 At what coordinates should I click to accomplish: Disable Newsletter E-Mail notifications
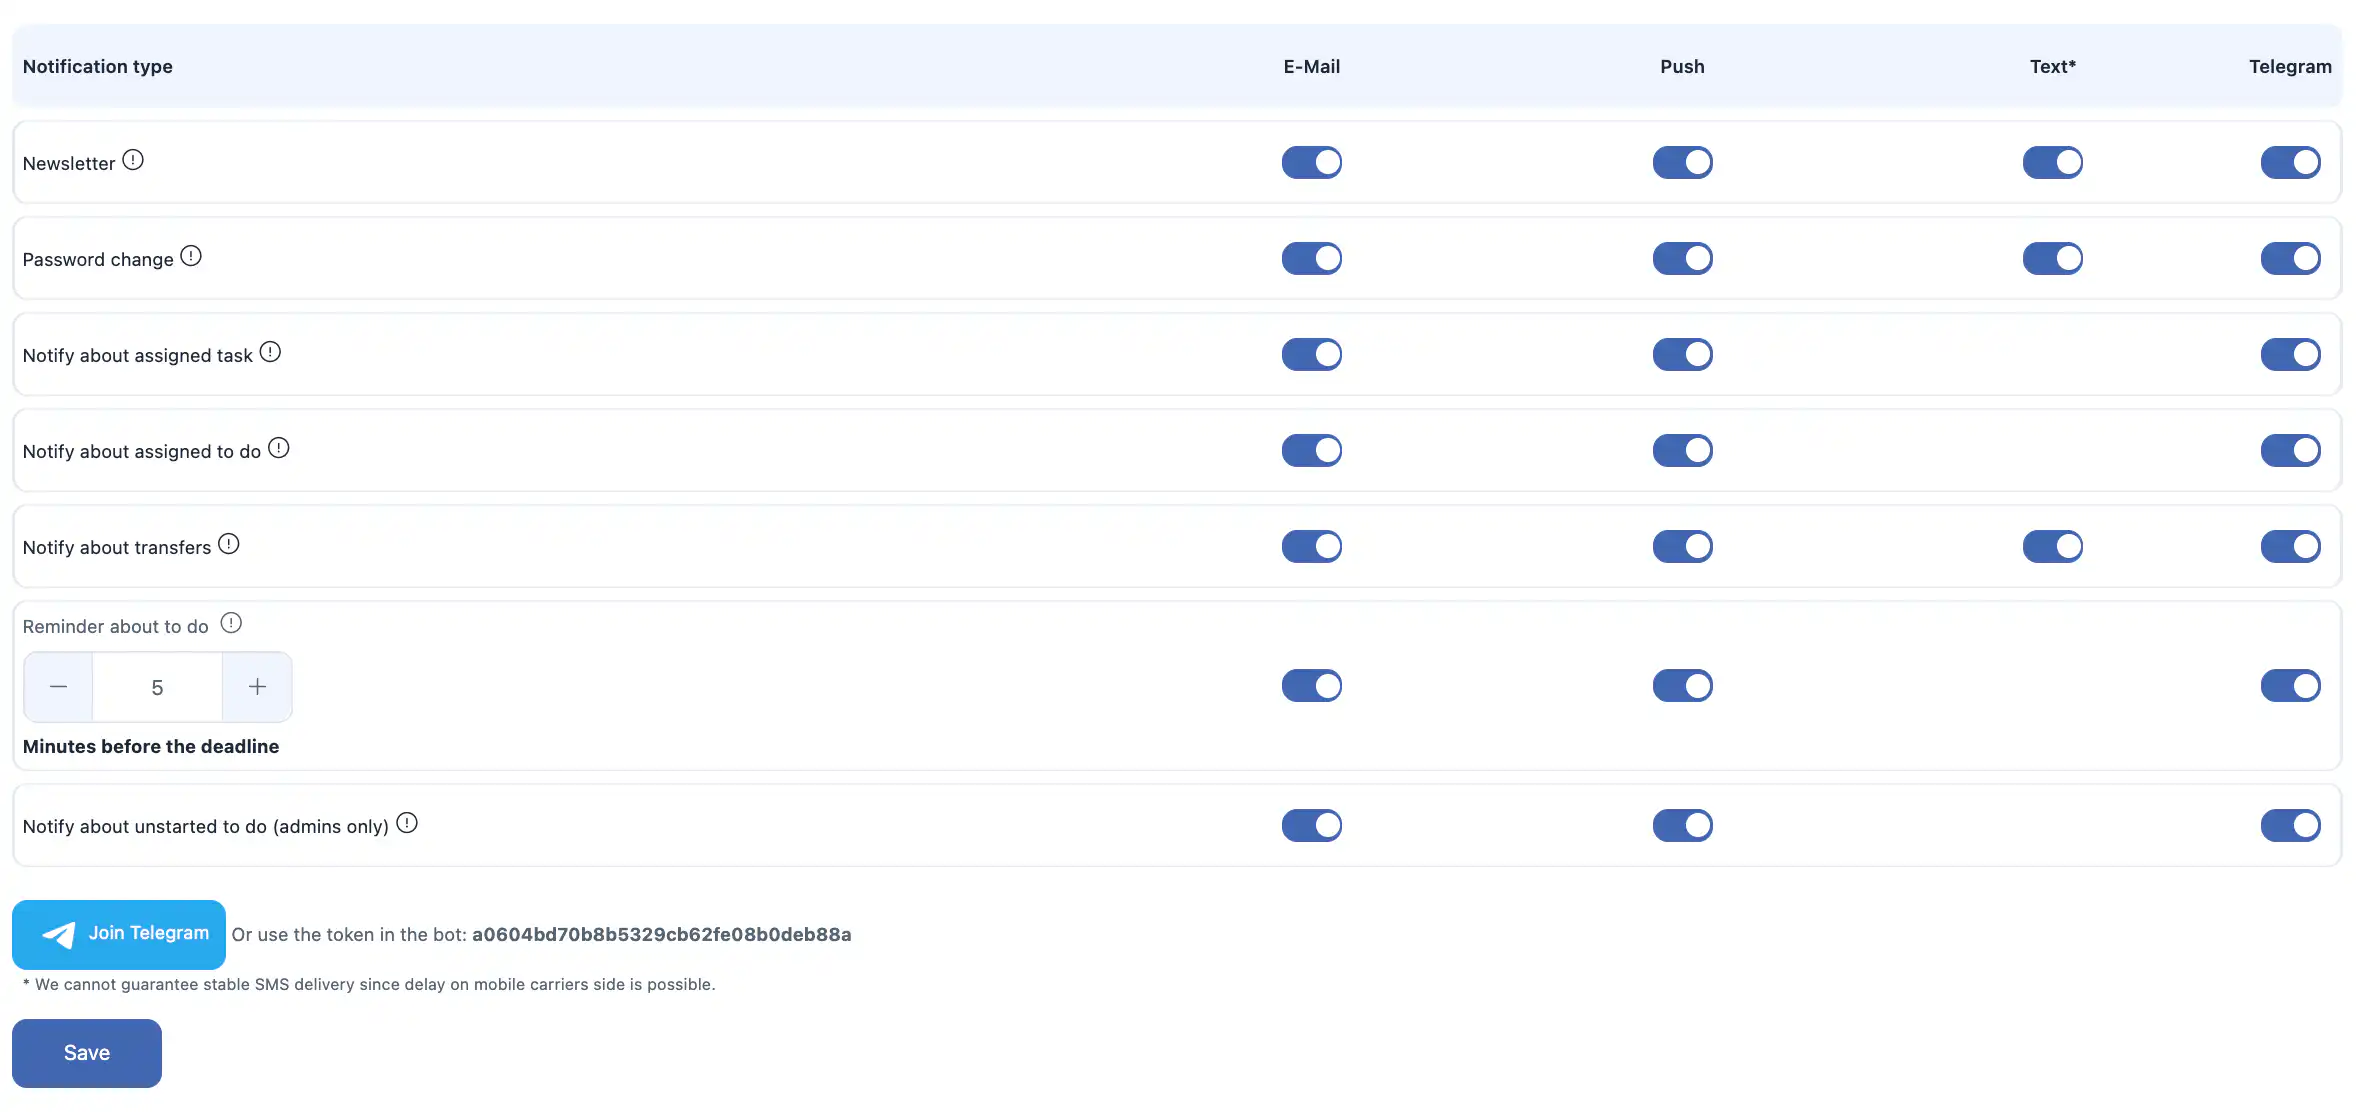[x=1311, y=162]
